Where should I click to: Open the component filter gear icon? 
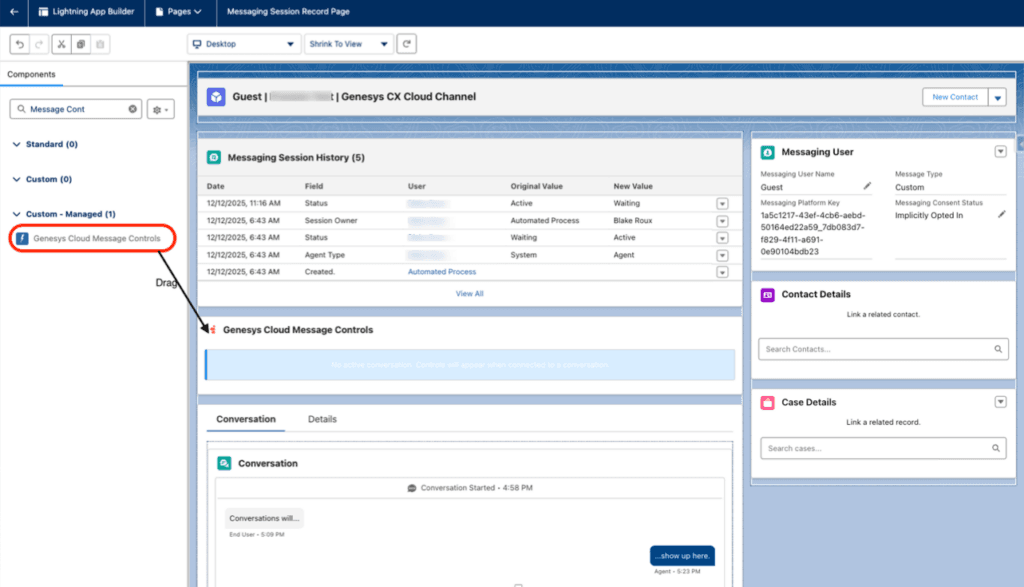[x=157, y=108]
